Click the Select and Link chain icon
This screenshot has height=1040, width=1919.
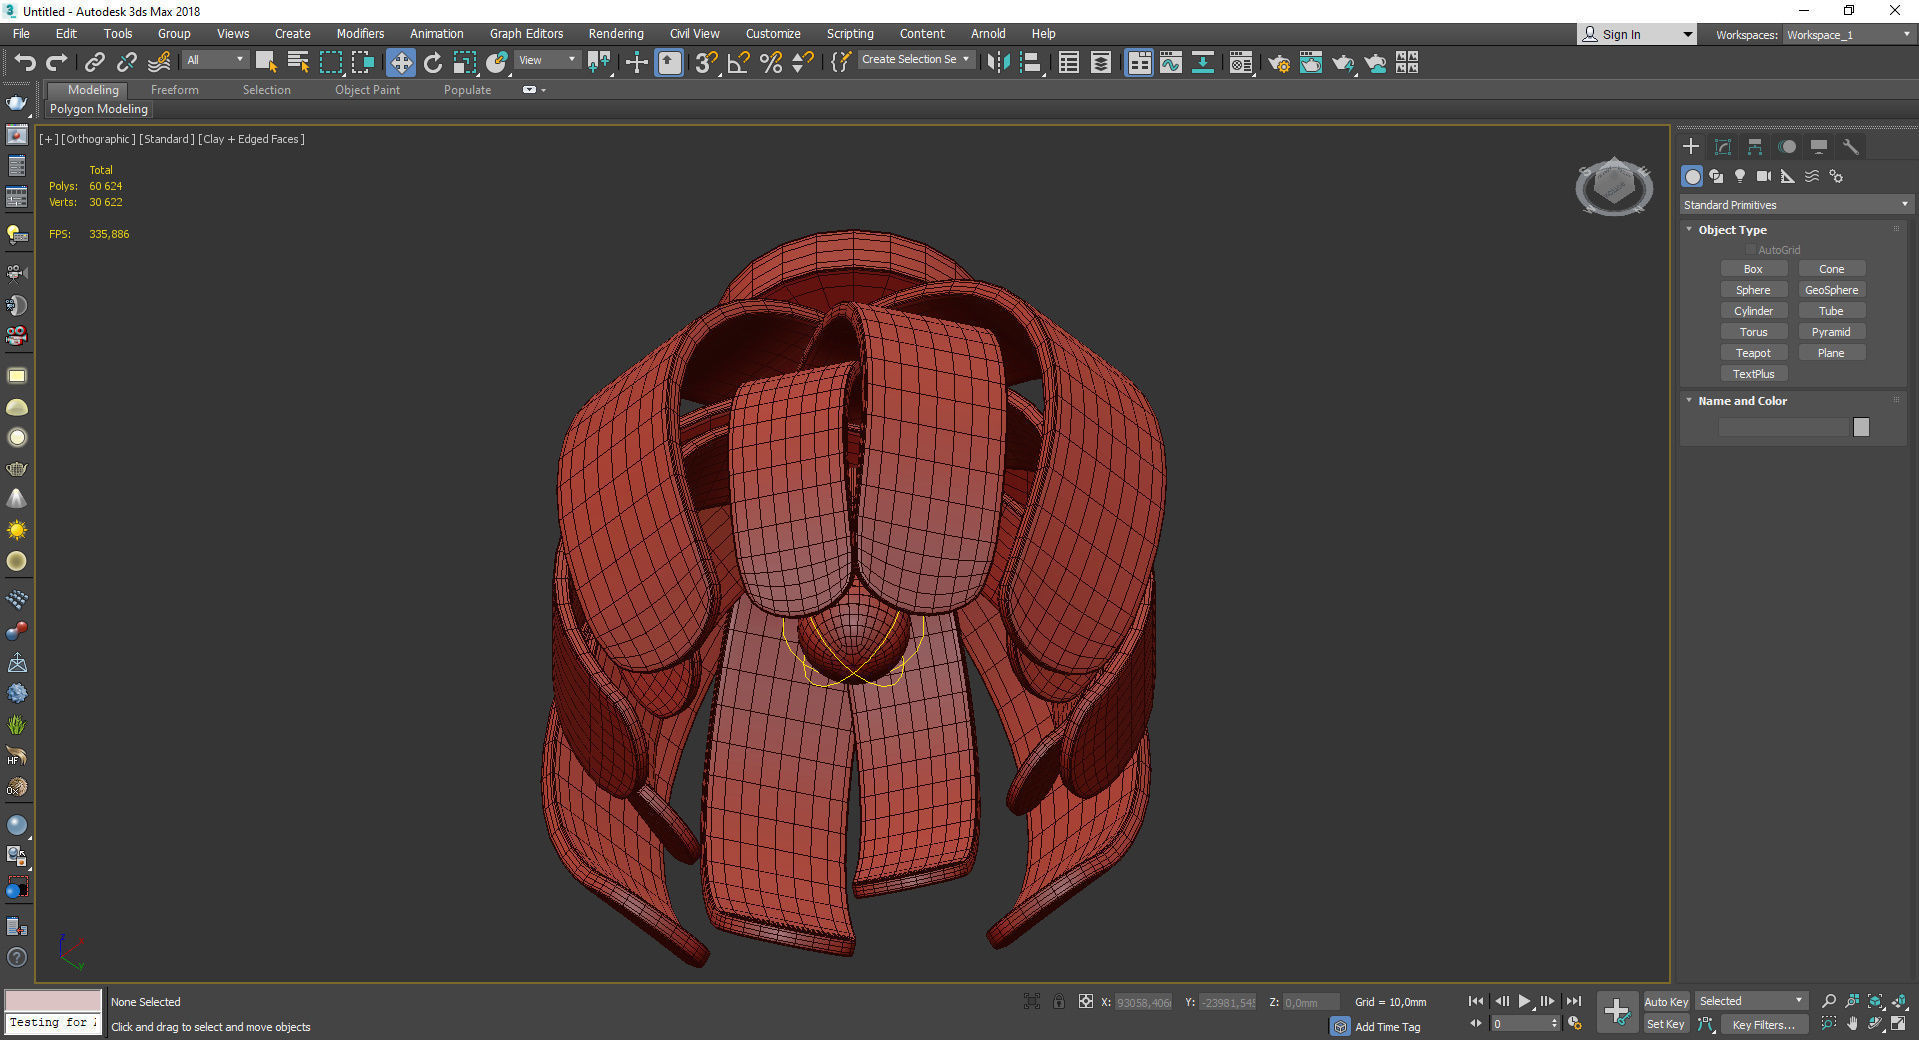click(94, 63)
